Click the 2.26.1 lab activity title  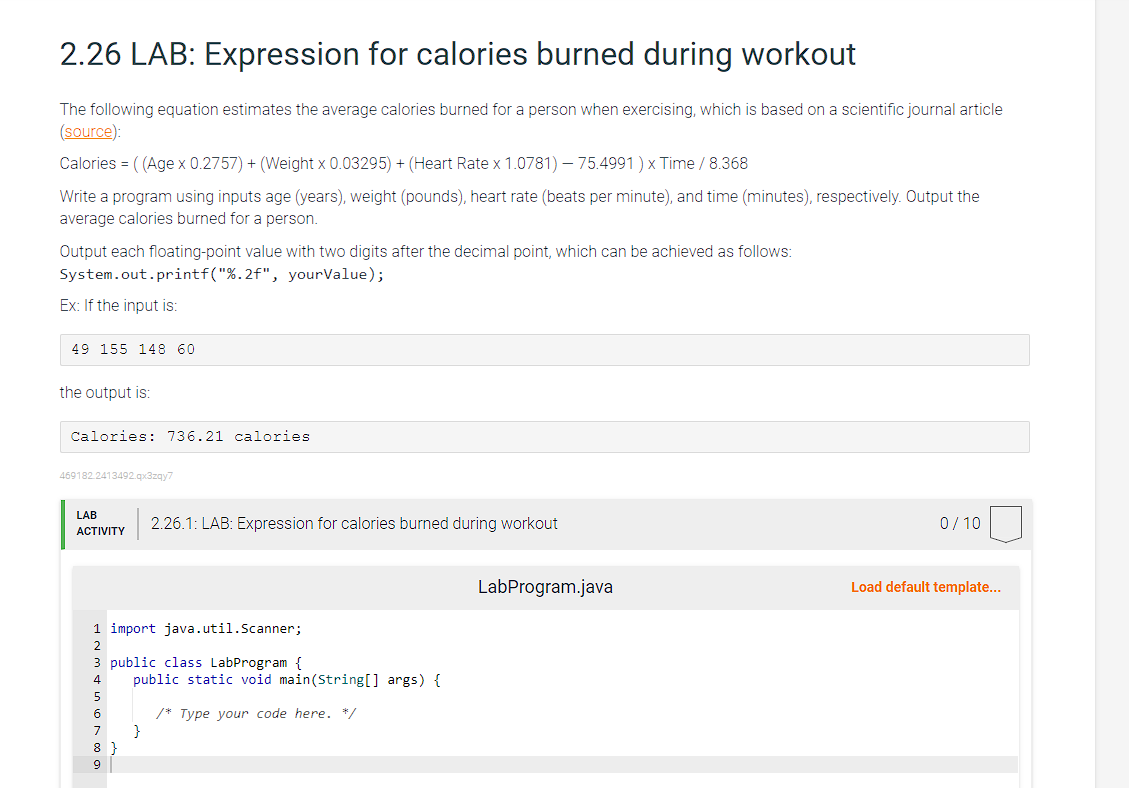pos(354,523)
